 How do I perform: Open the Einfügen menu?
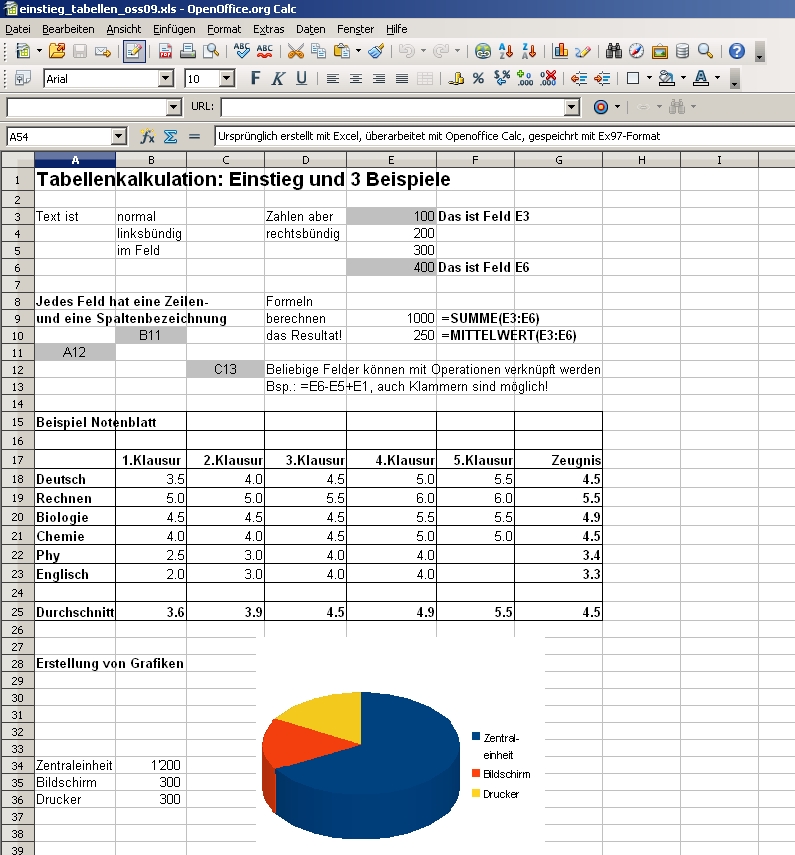(173, 29)
